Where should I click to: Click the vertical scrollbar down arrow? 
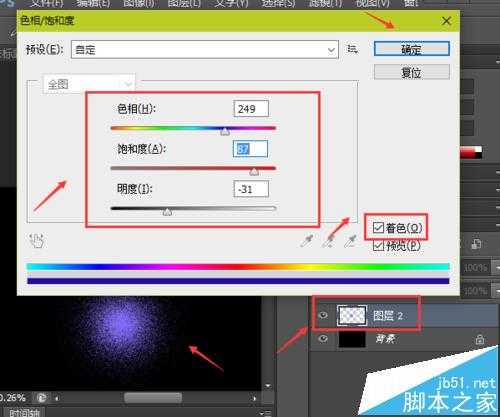(x=268, y=386)
